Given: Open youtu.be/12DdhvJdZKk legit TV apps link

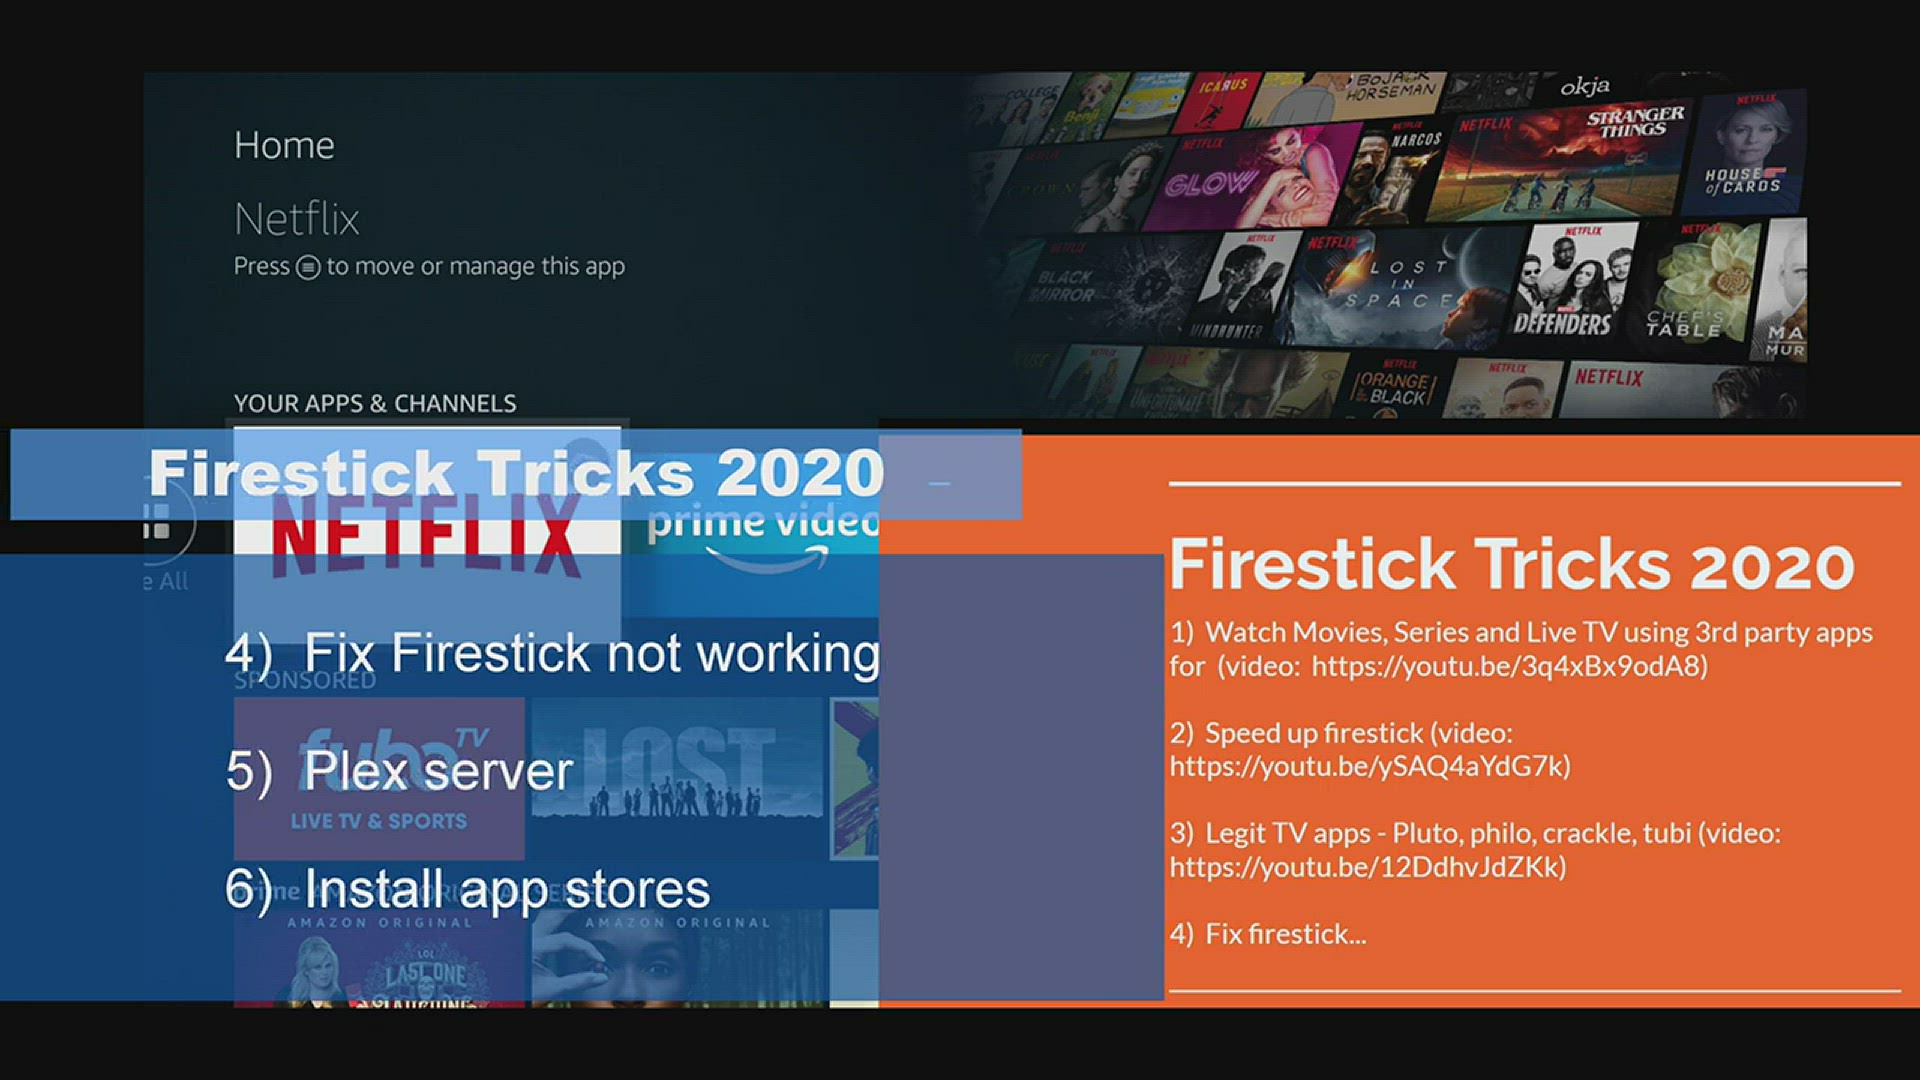Looking at the screenshot, I should click(x=1367, y=866).
